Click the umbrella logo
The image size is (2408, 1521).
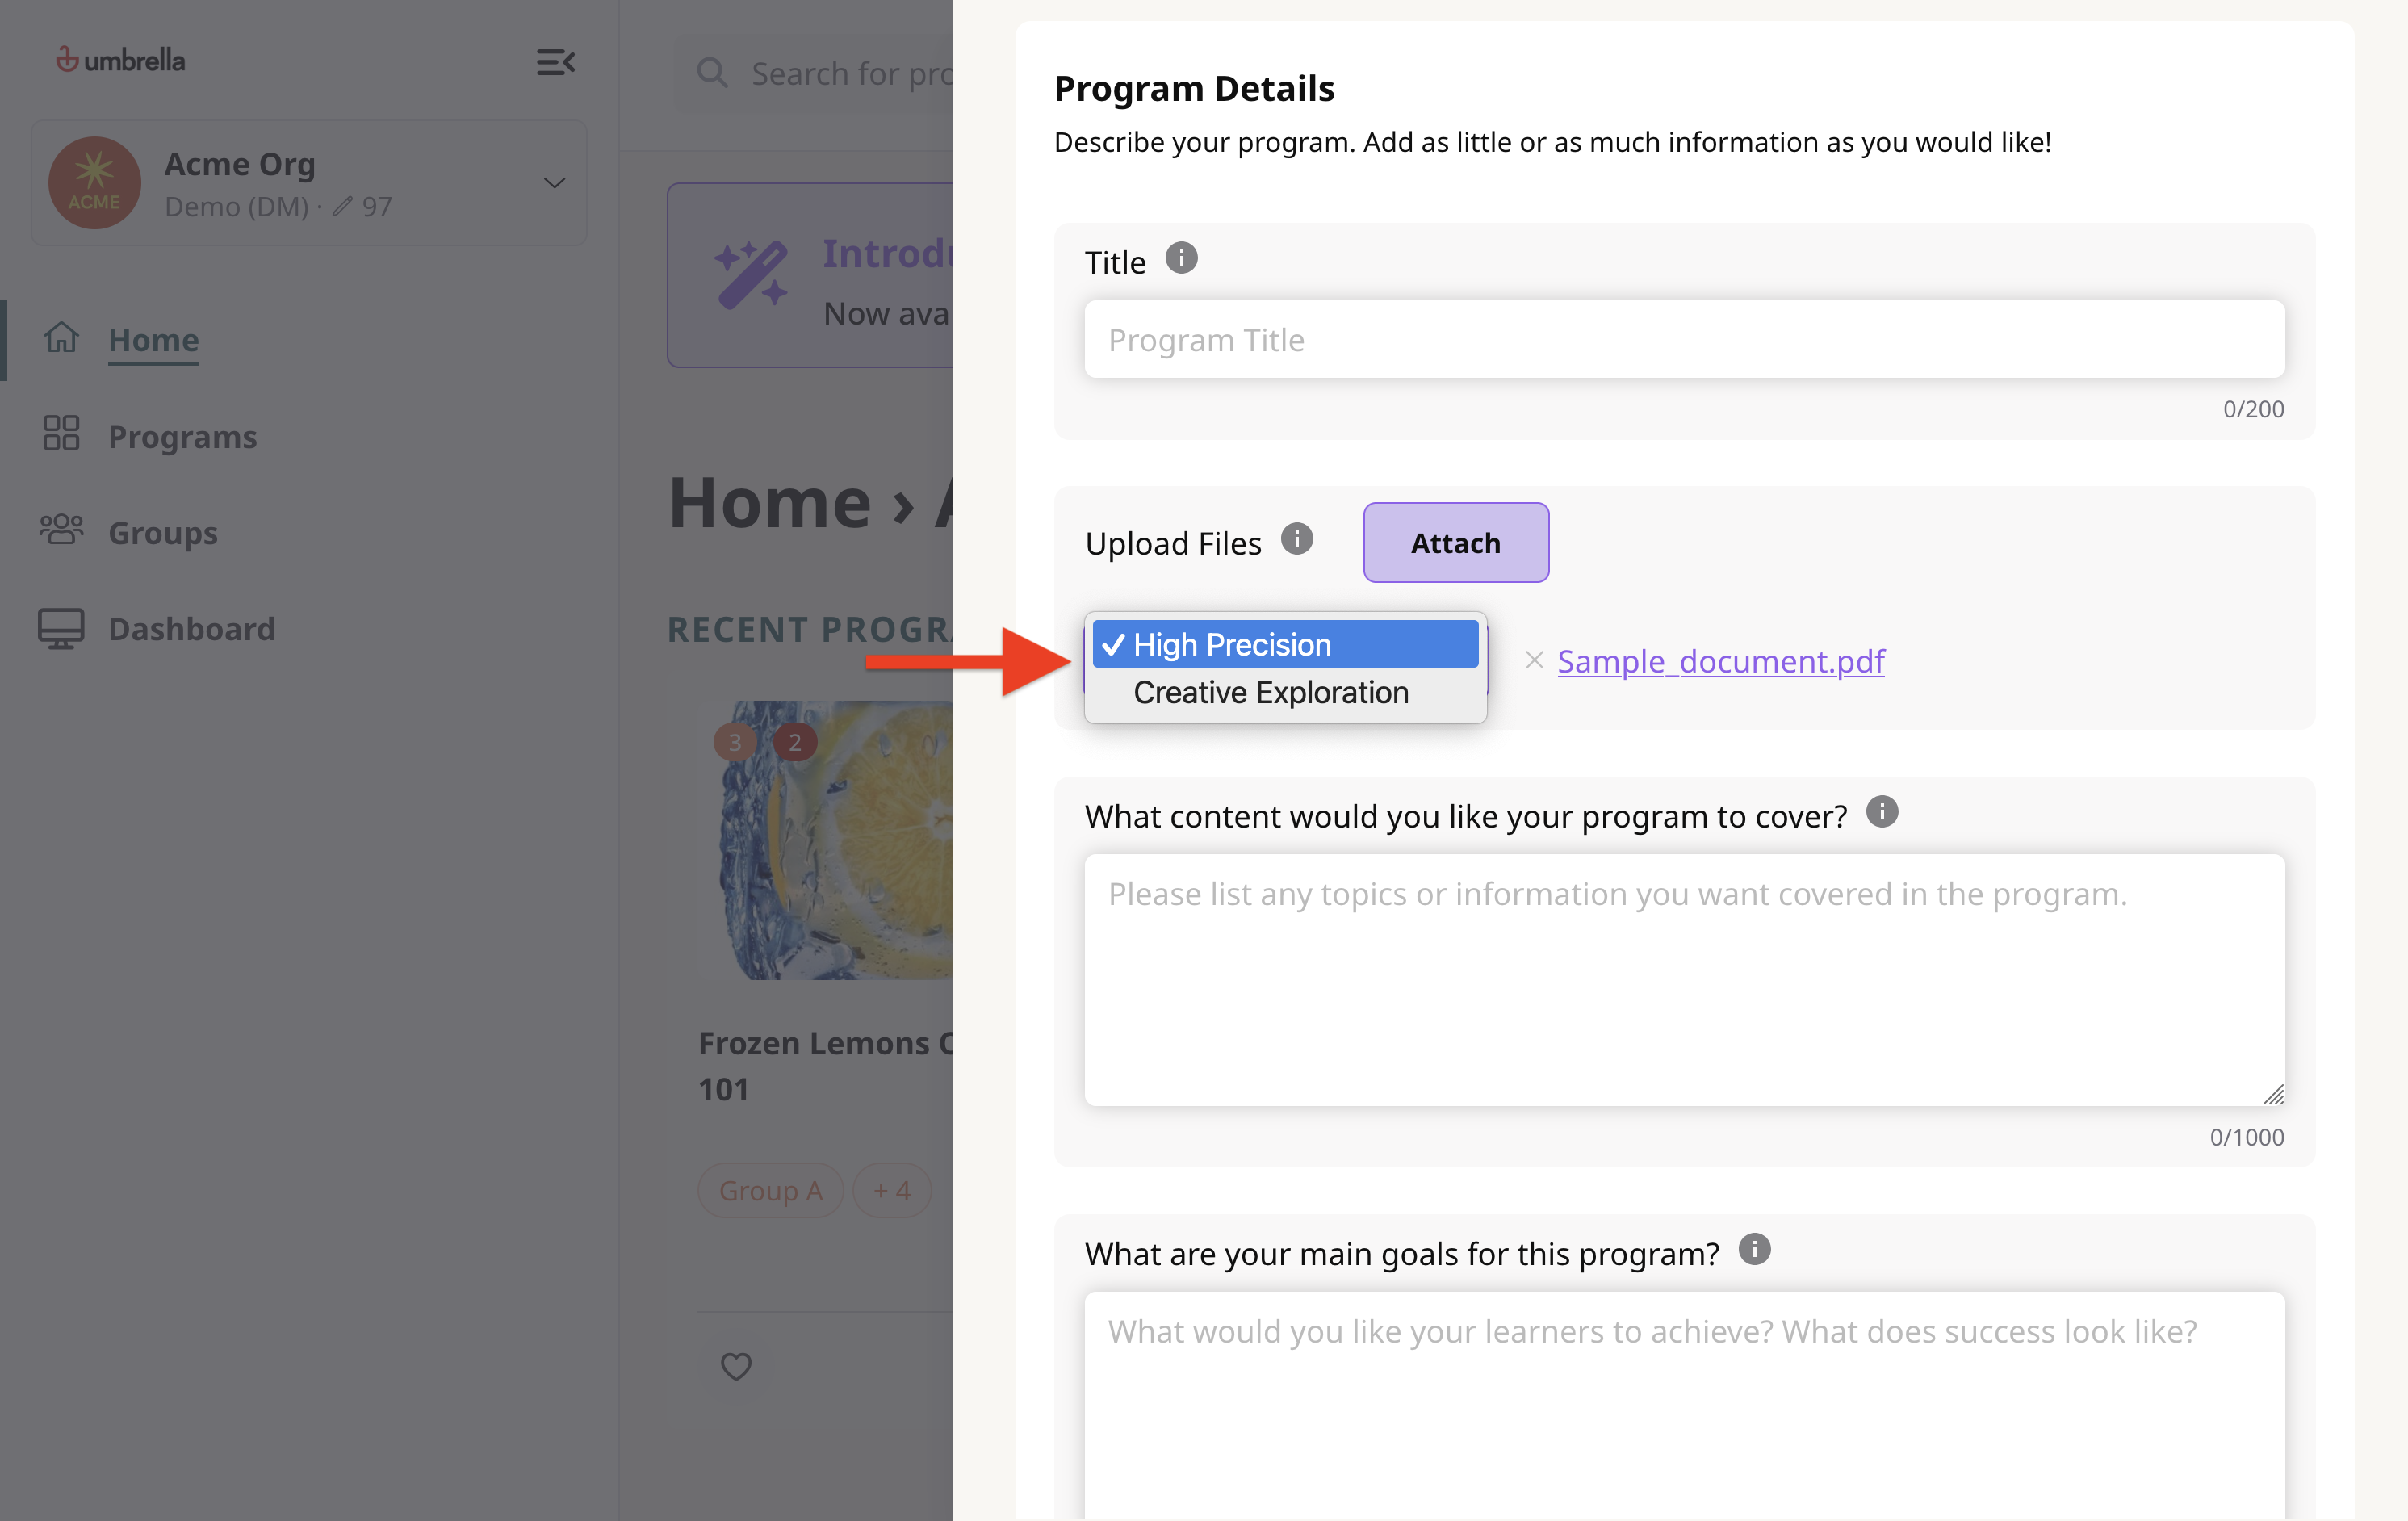point(121,60)
